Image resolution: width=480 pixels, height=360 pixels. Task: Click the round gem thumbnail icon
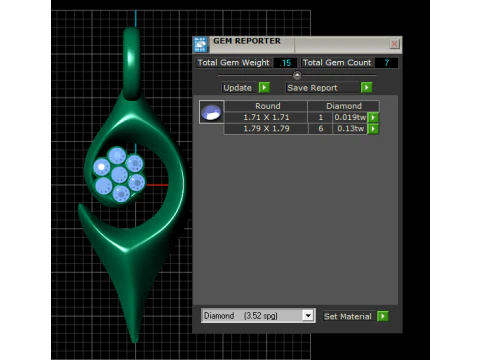211,112
